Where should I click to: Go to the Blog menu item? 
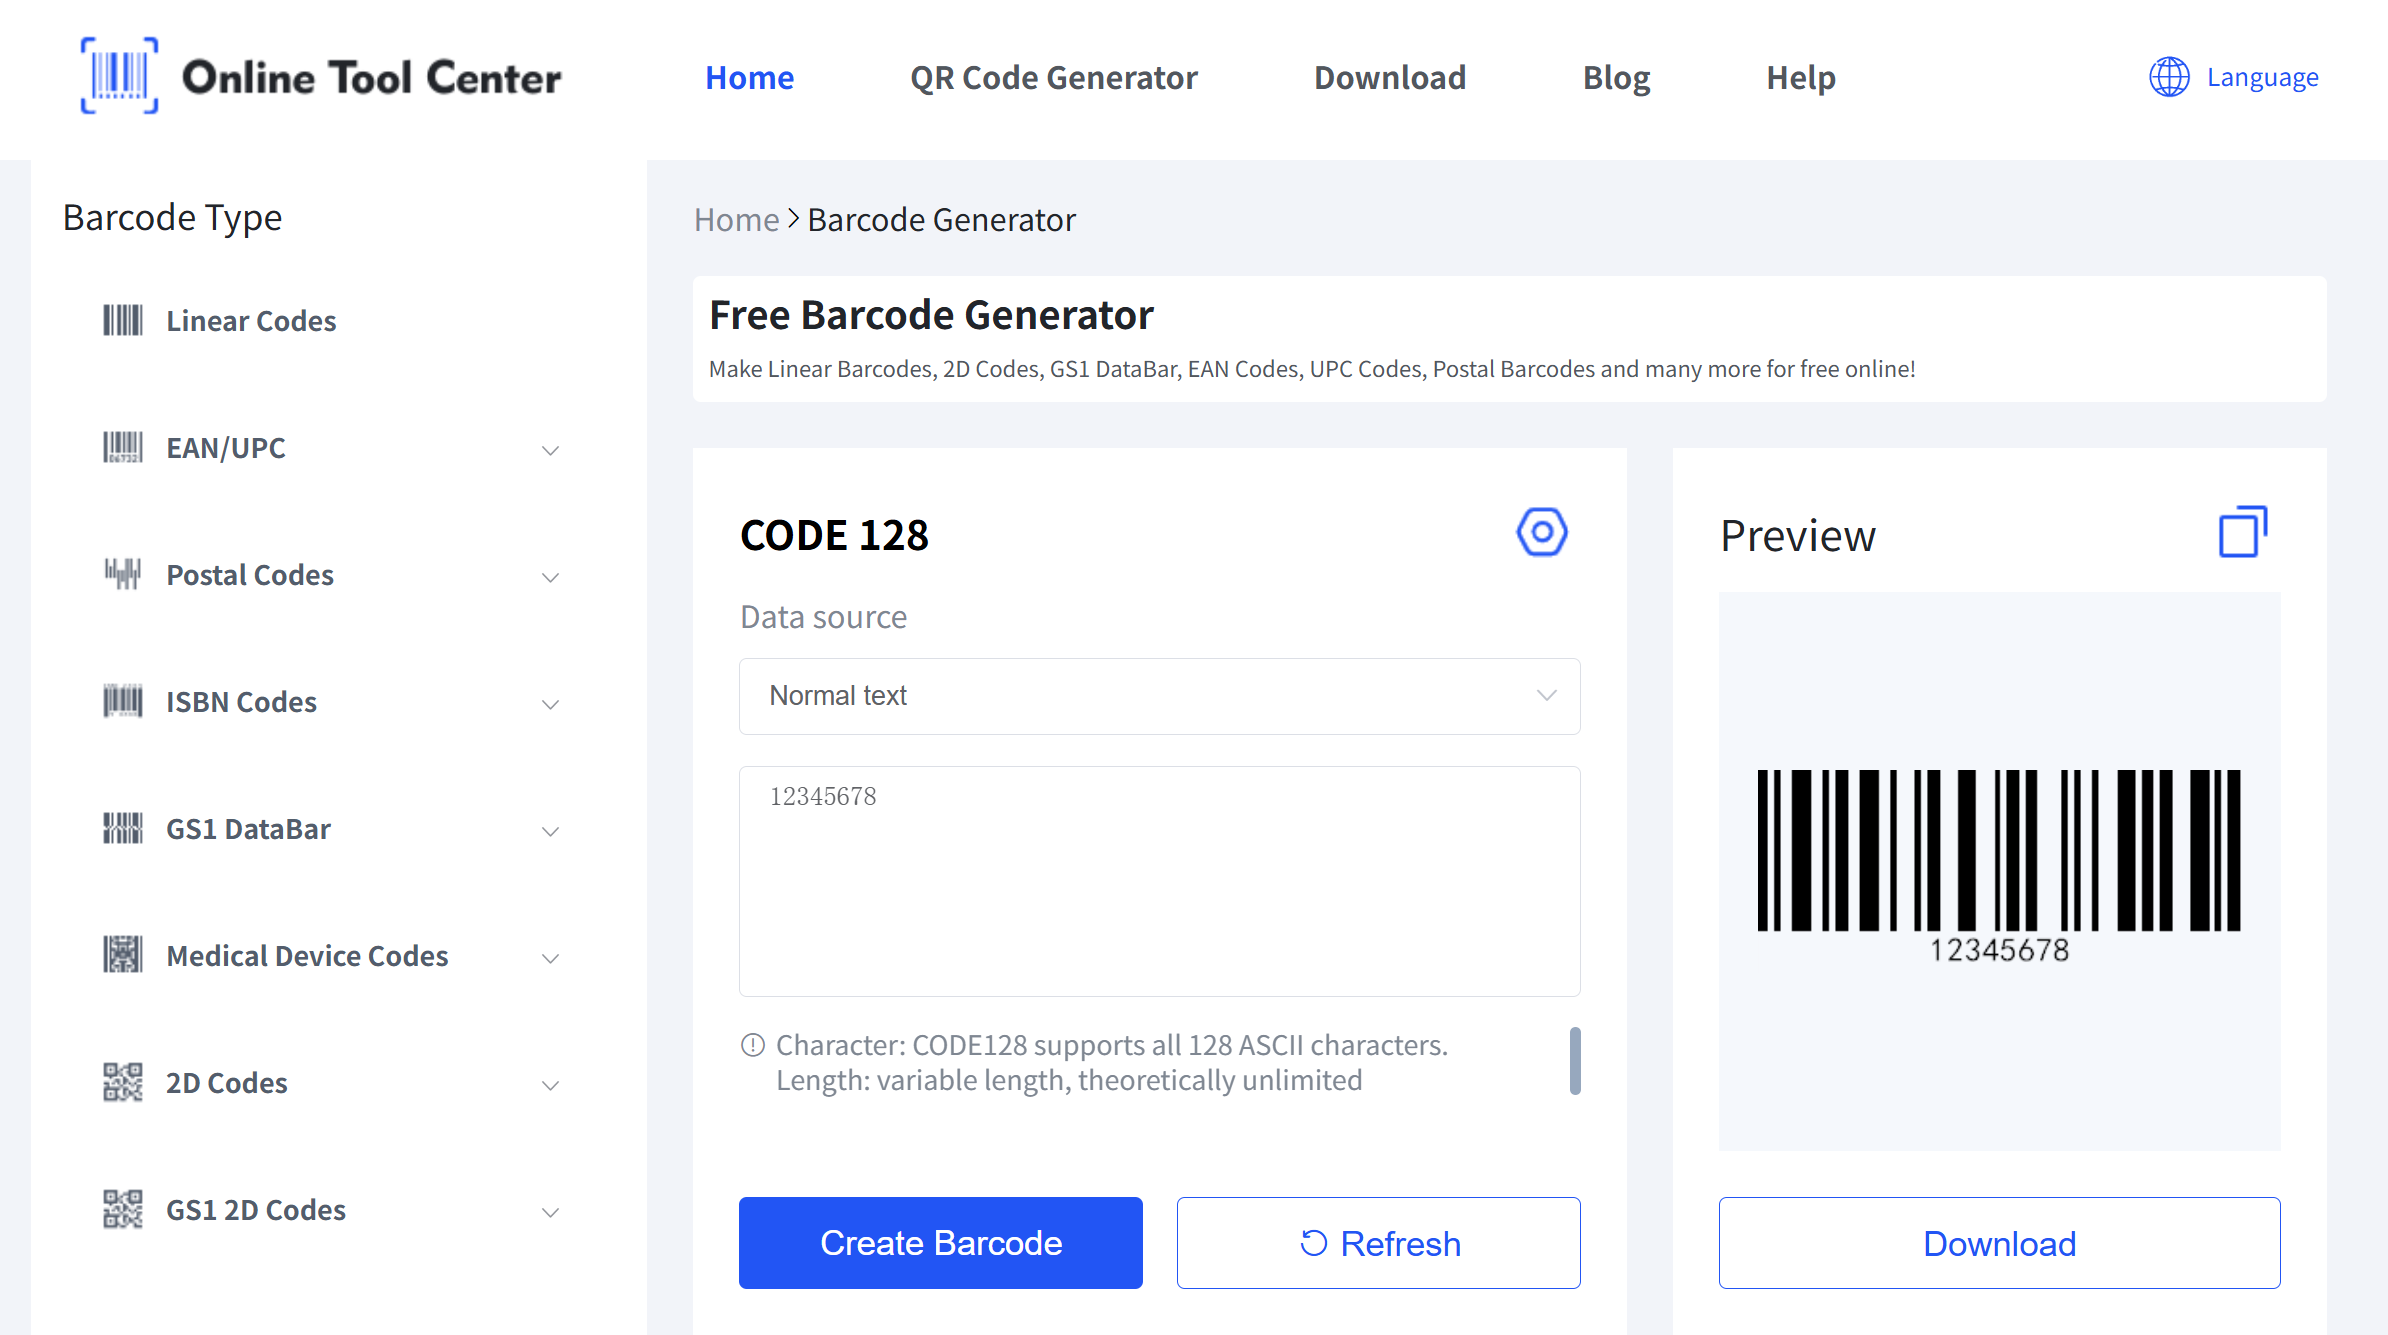[x=1616, y=78]
